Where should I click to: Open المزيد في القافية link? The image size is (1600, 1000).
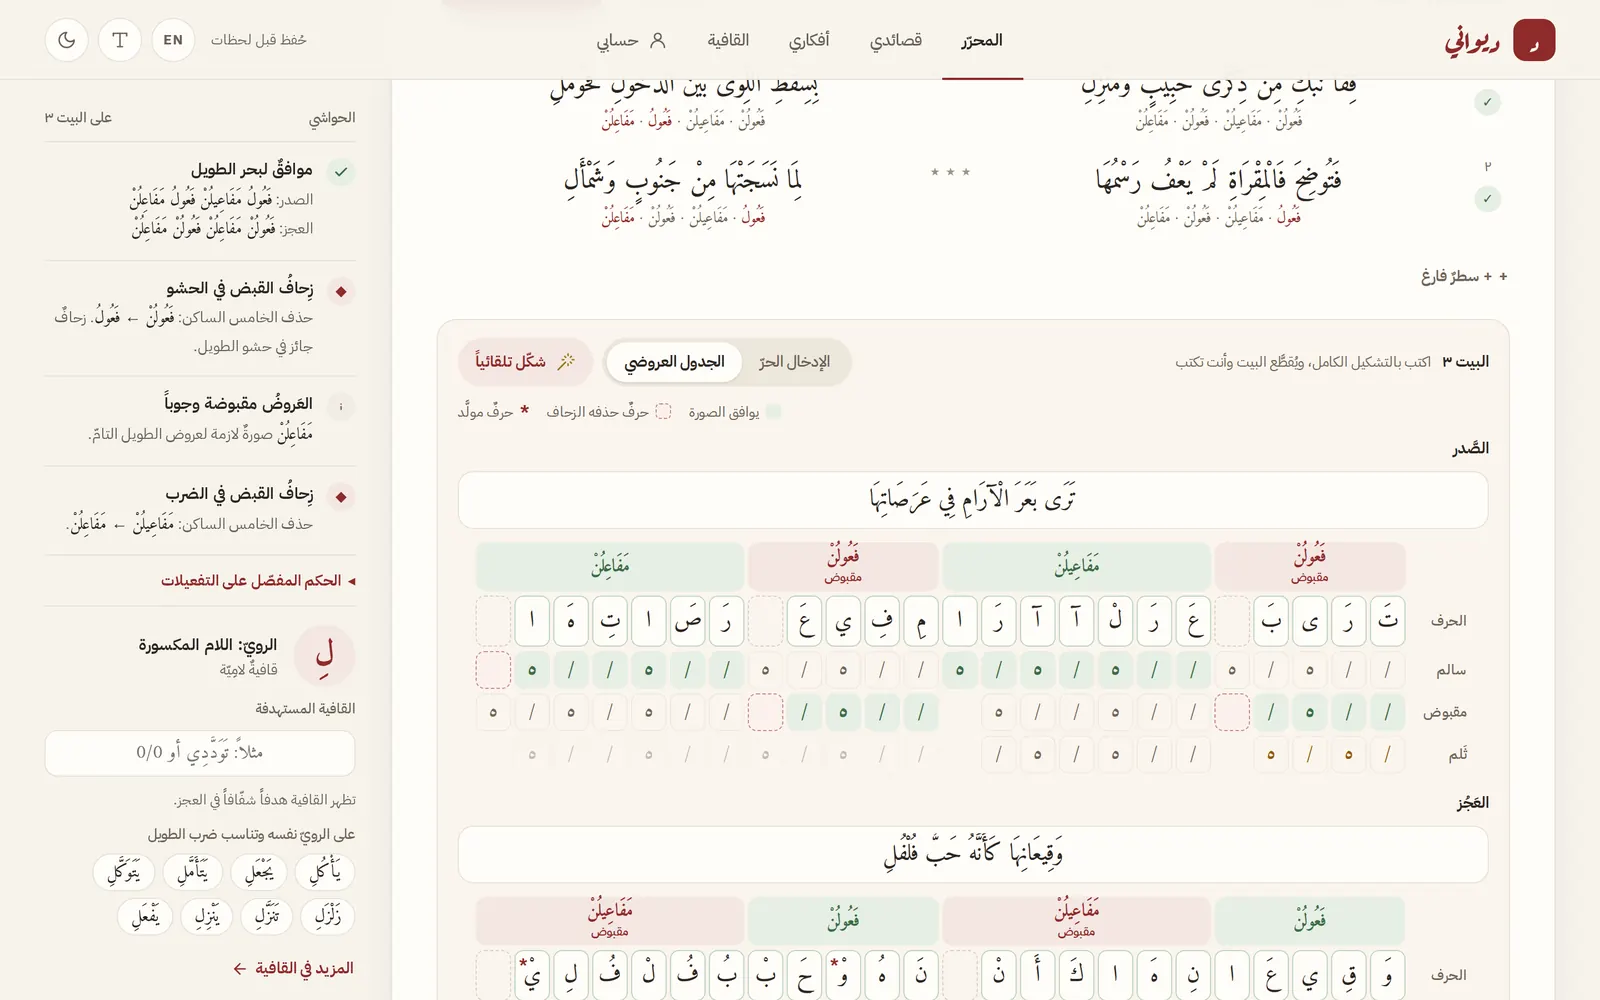293,968
